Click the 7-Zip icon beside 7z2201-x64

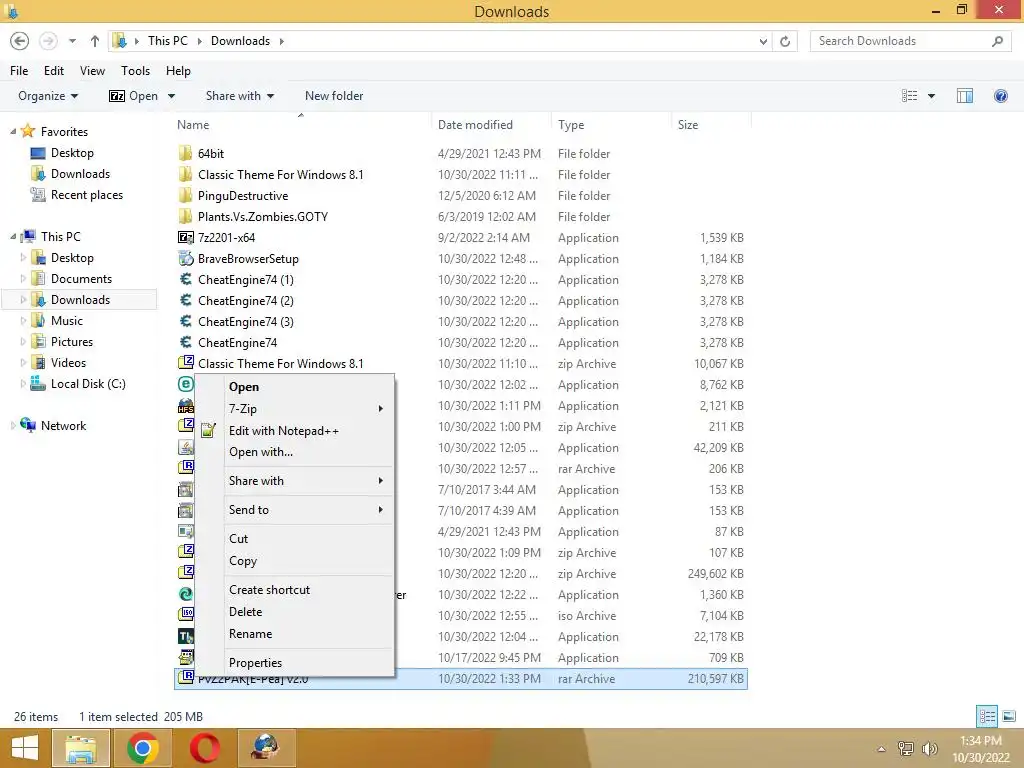[x=185, y=238]
